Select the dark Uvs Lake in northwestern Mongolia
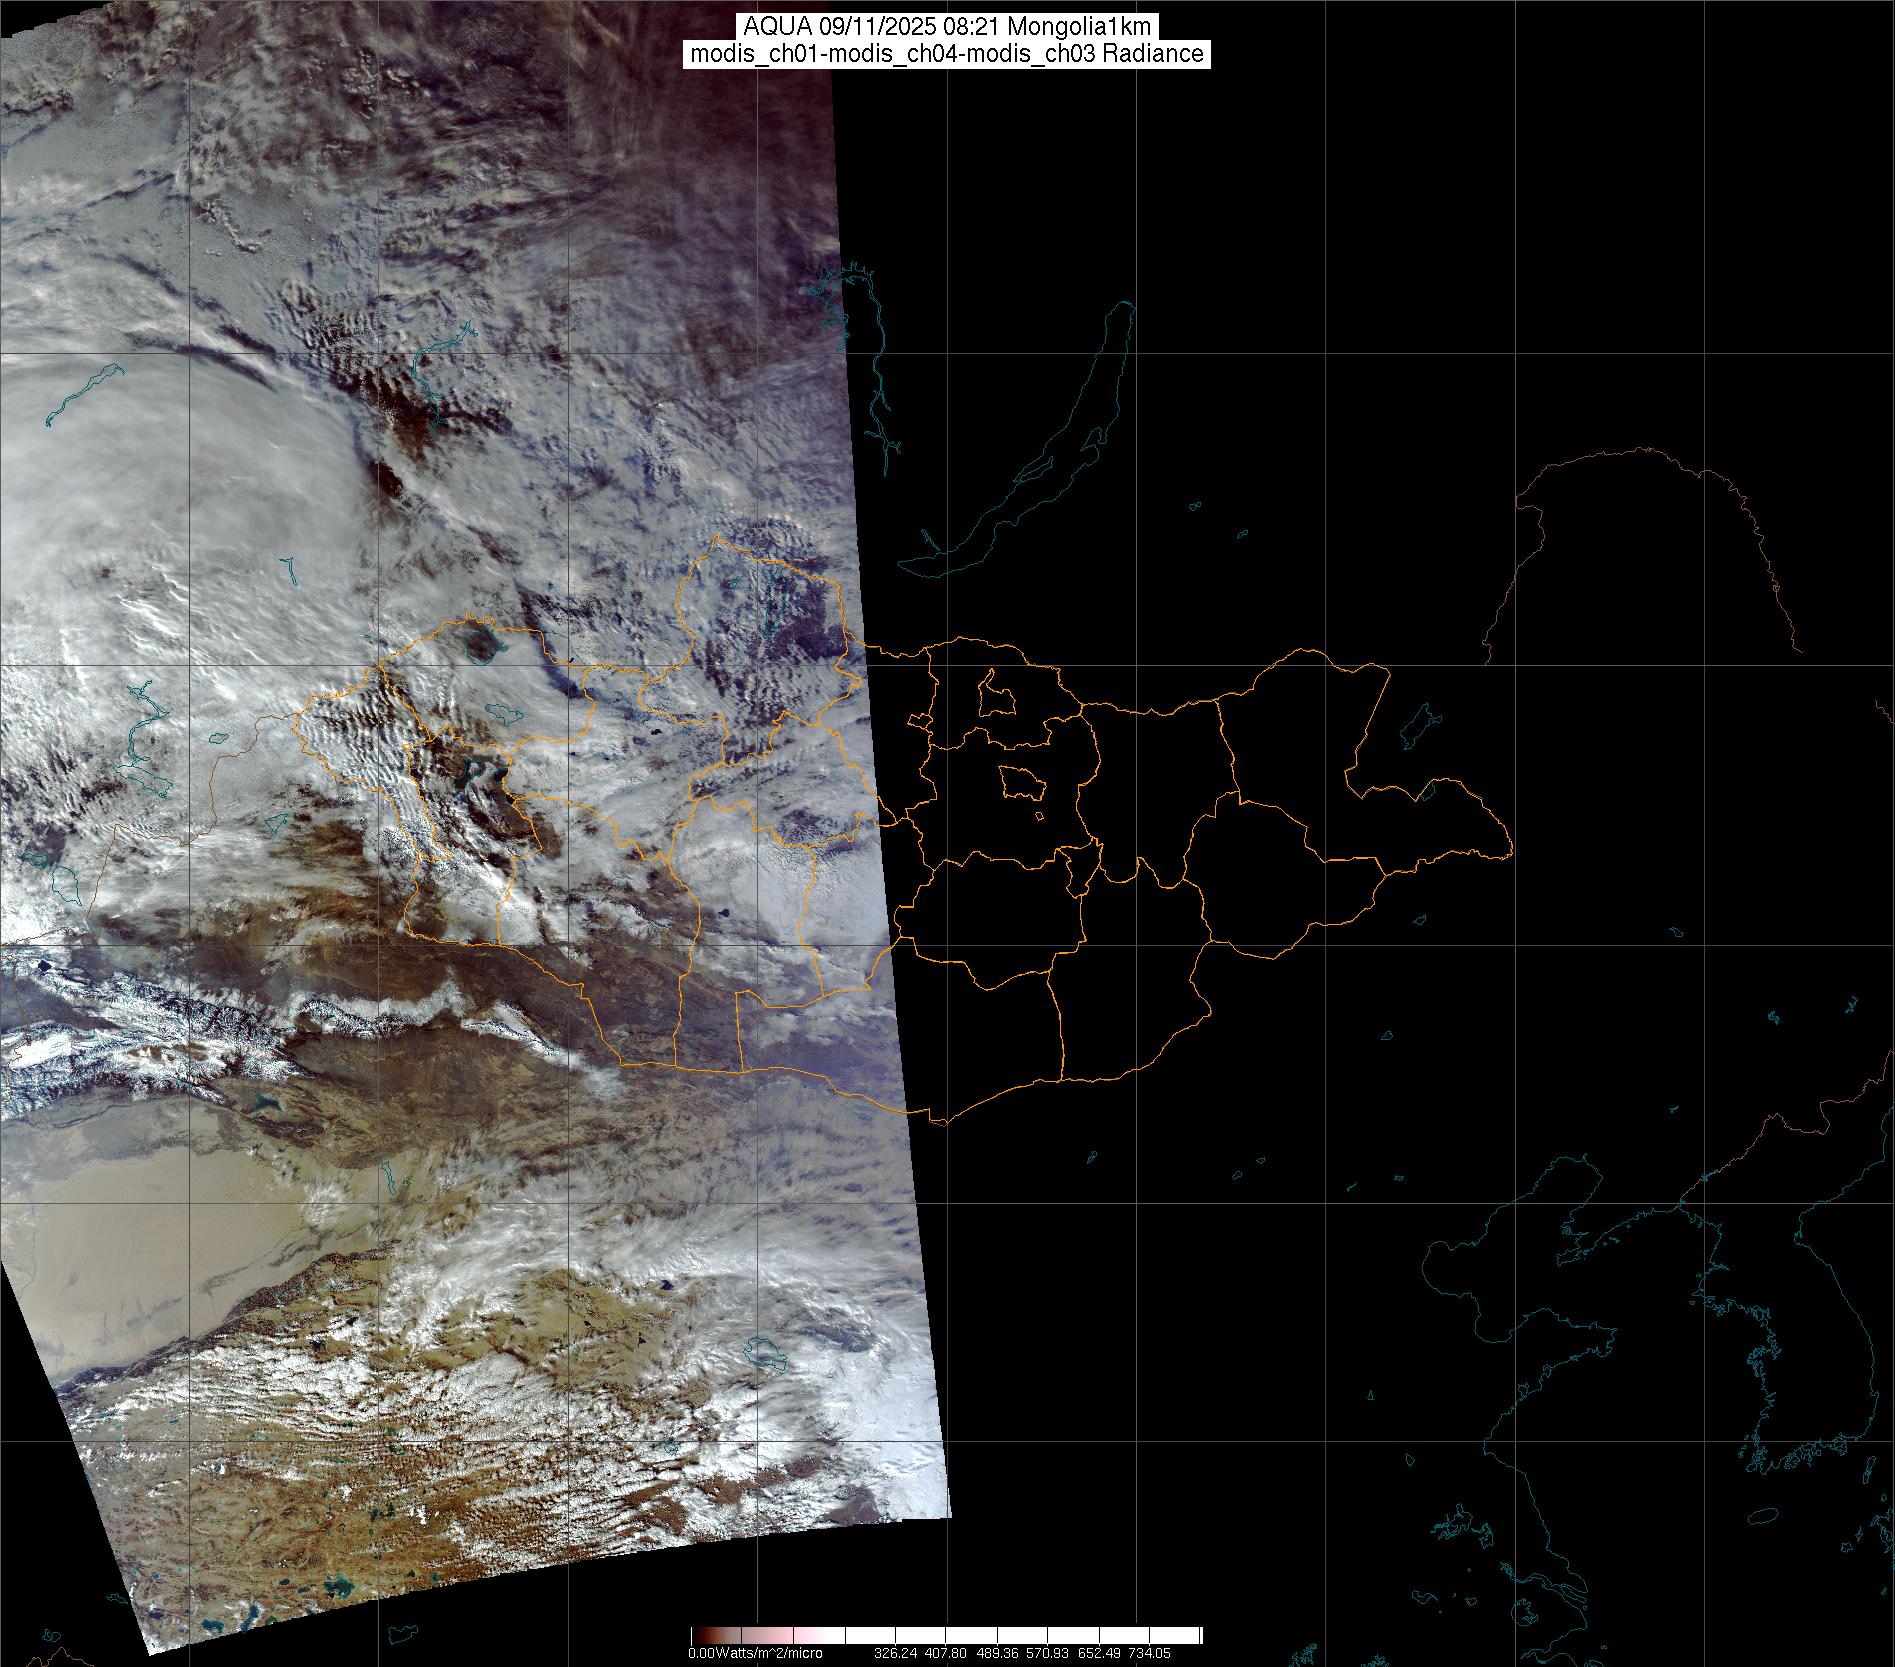This screenshot has width=1895, height=1667. click(484, 643)
